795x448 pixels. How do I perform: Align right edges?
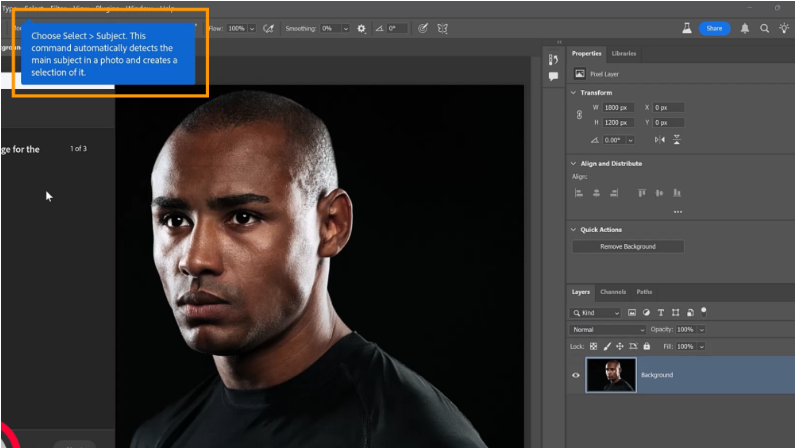pyautogui.click(x=614, y=193)
